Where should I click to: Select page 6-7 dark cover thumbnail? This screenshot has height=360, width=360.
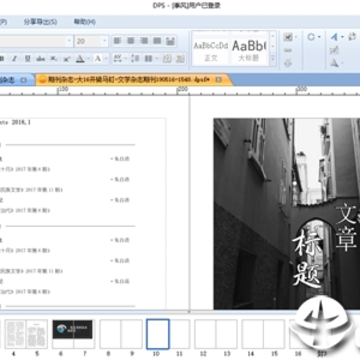coord(74,334)
